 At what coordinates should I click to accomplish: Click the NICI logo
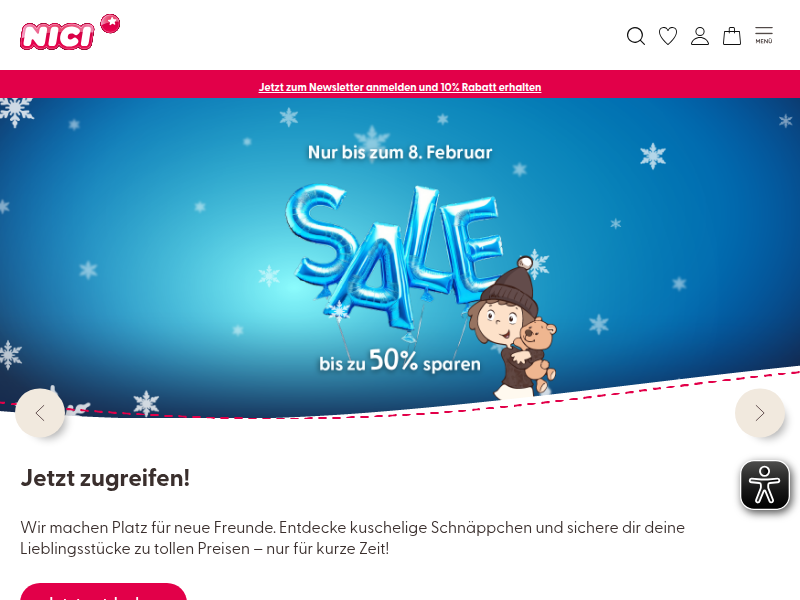pos(57,37)
